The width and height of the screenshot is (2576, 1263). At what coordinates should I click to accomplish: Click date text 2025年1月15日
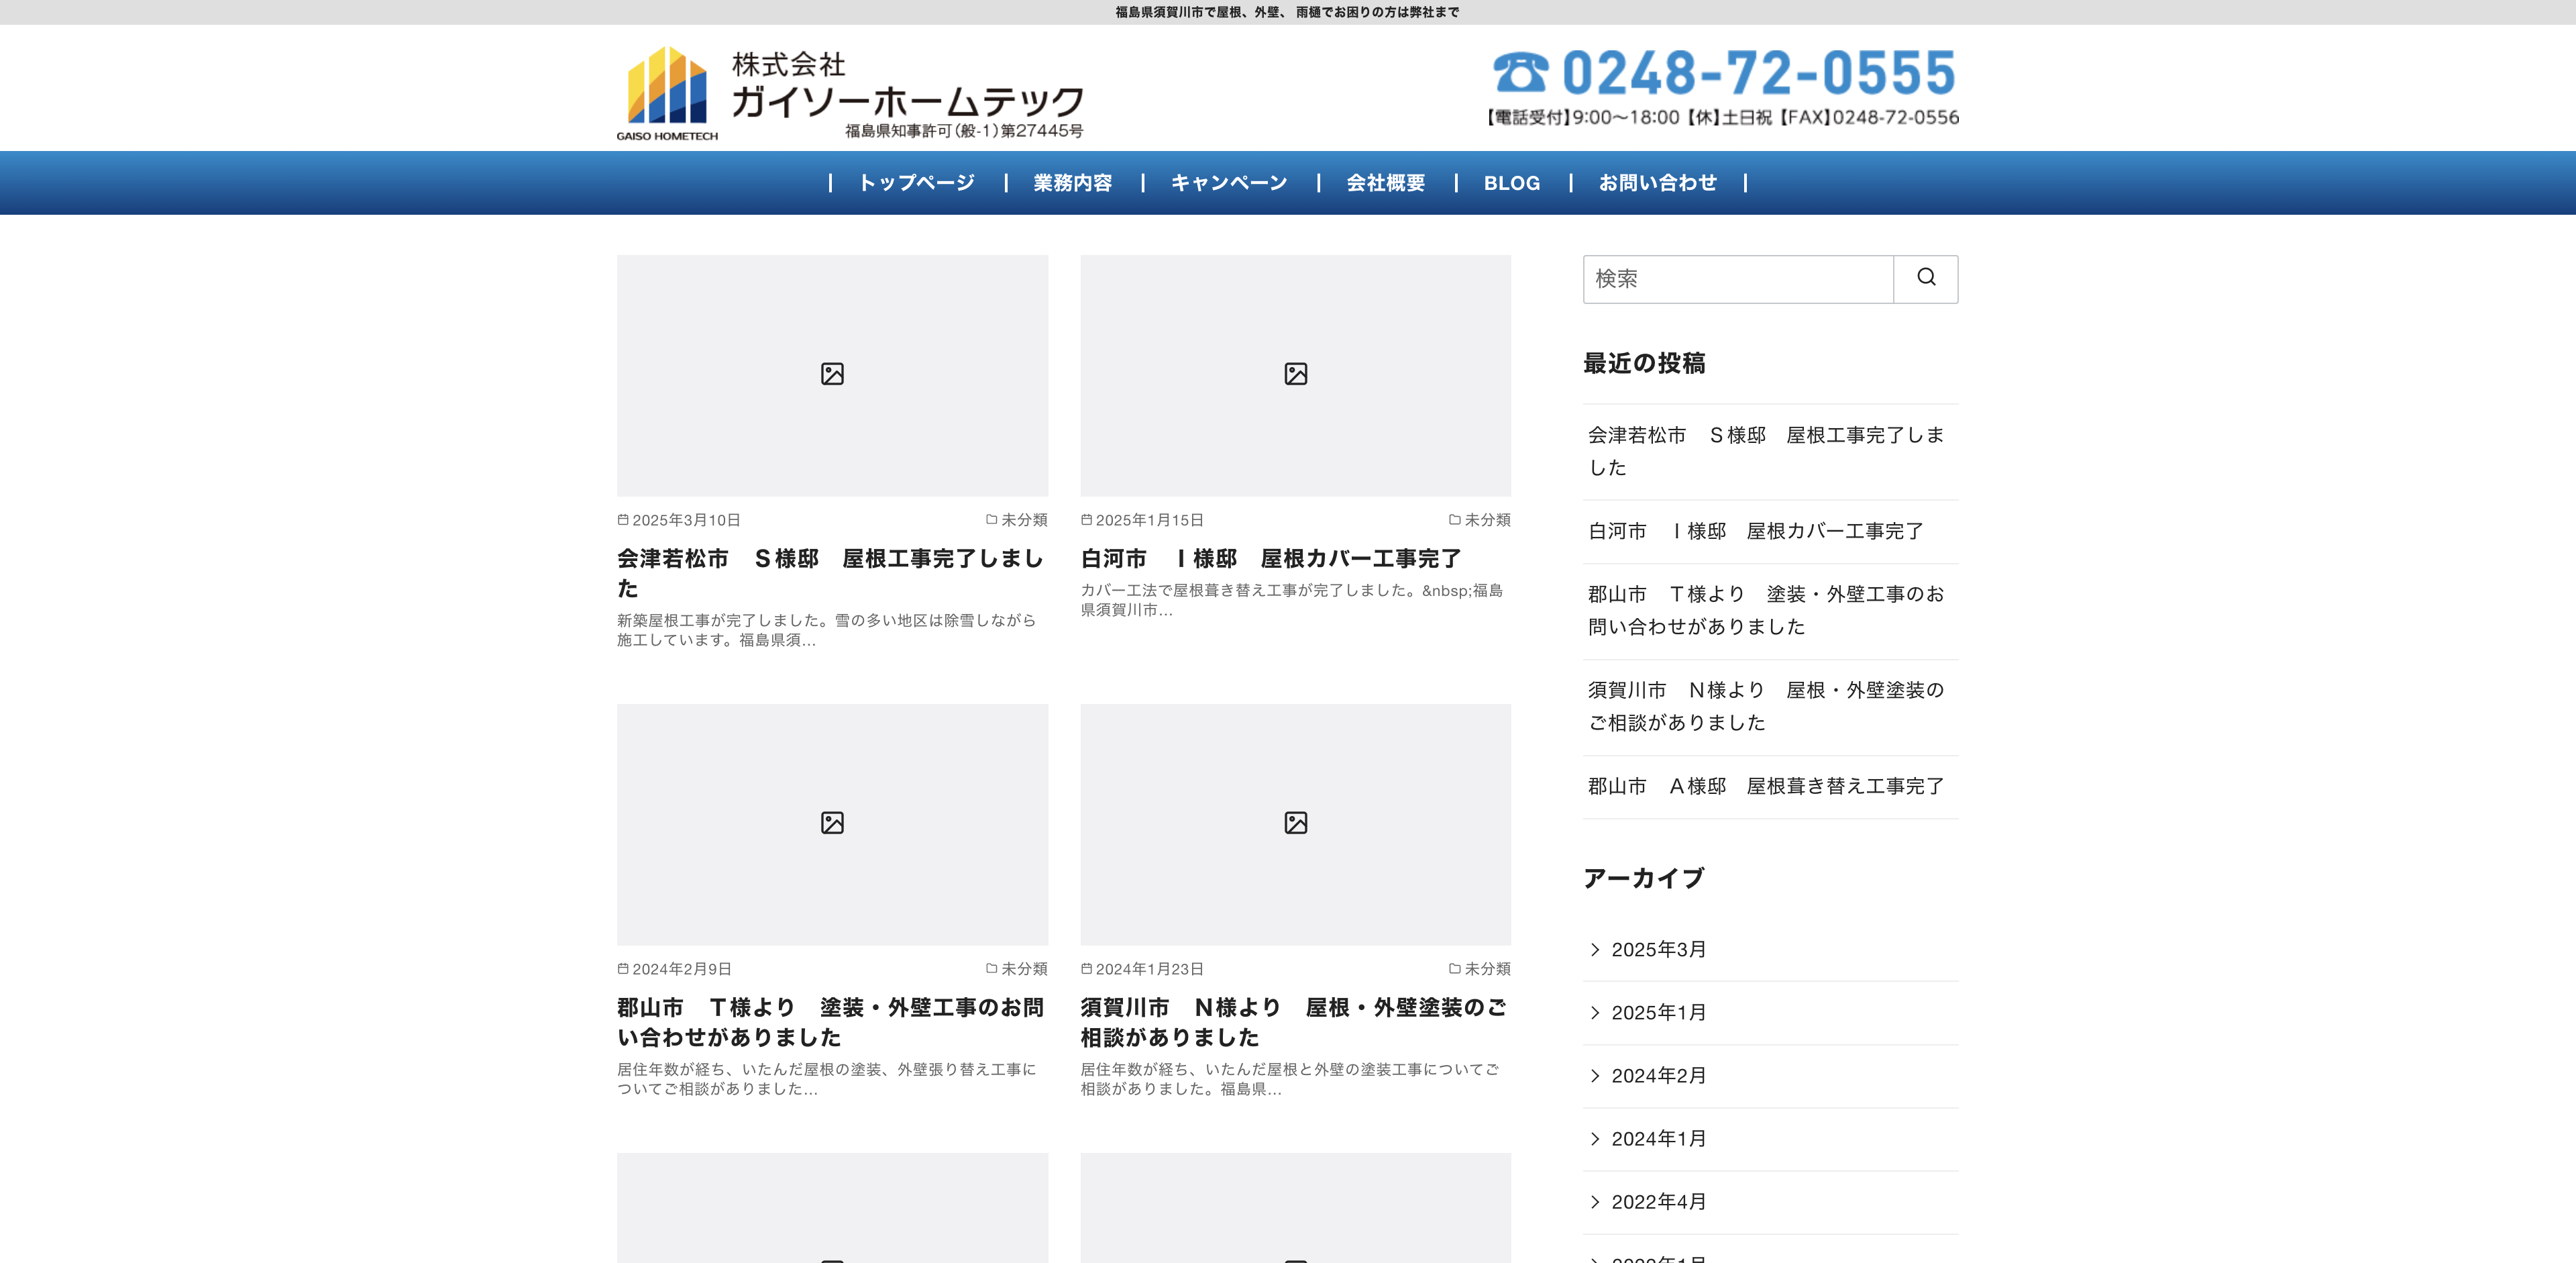point(1149,520)
